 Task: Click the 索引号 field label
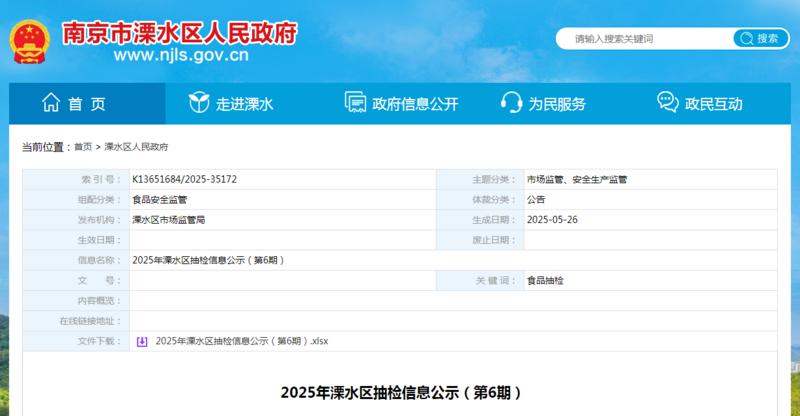[101, 179]
